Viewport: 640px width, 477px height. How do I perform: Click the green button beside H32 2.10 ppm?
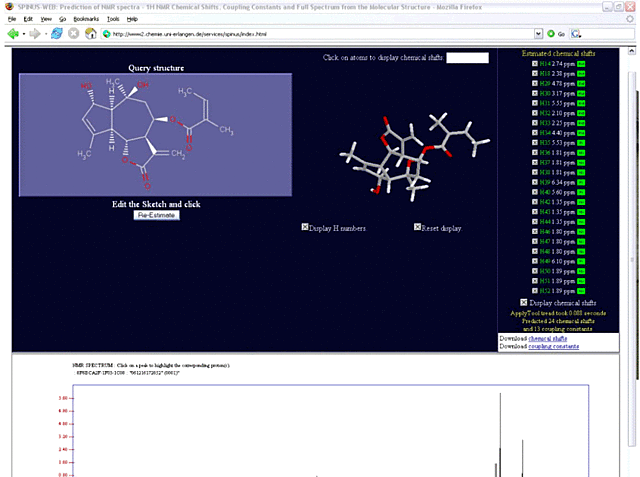(581, 113)
